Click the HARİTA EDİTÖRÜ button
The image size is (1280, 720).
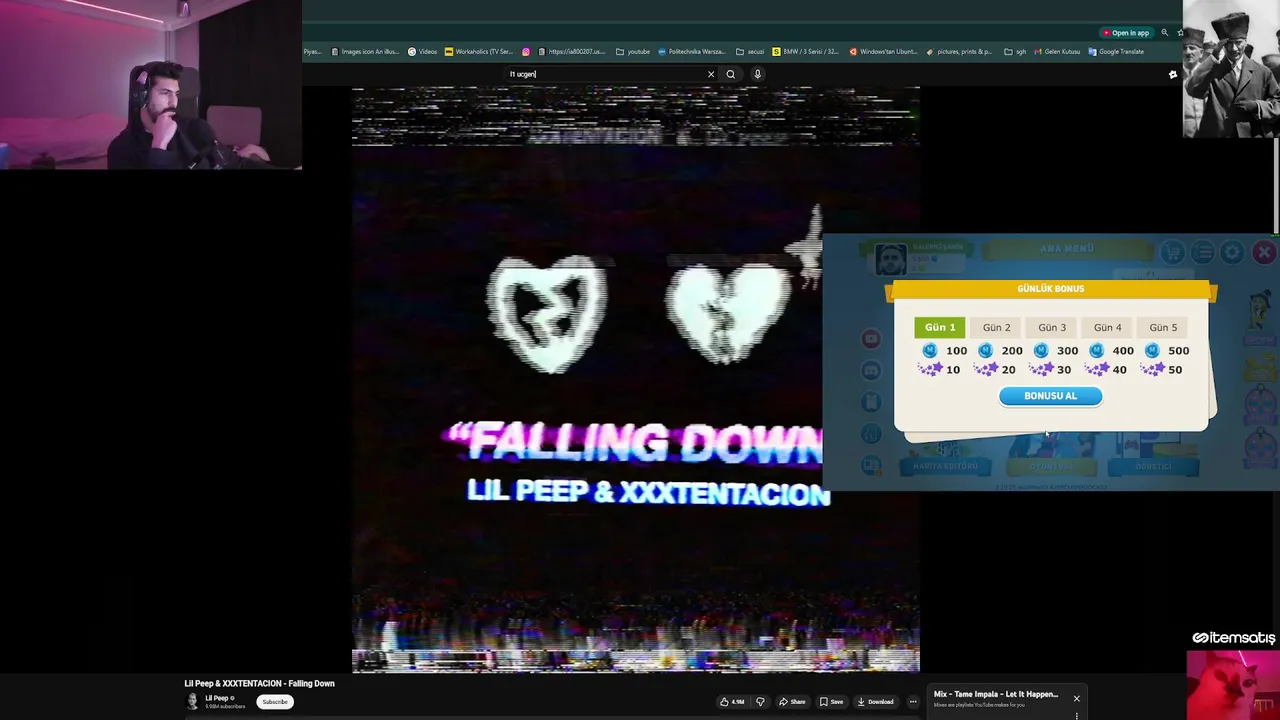945,466
